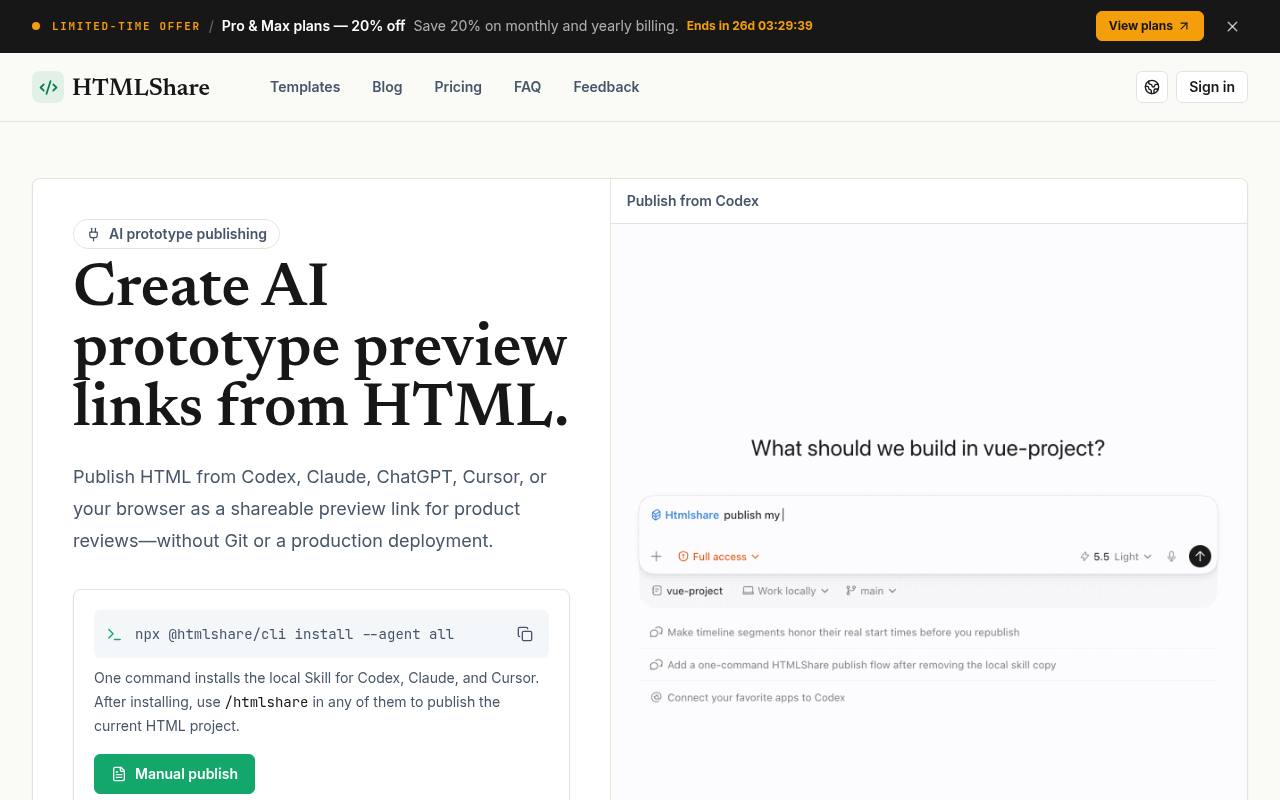Click the Connect your favorite apps to Codex row

[928, 697]
